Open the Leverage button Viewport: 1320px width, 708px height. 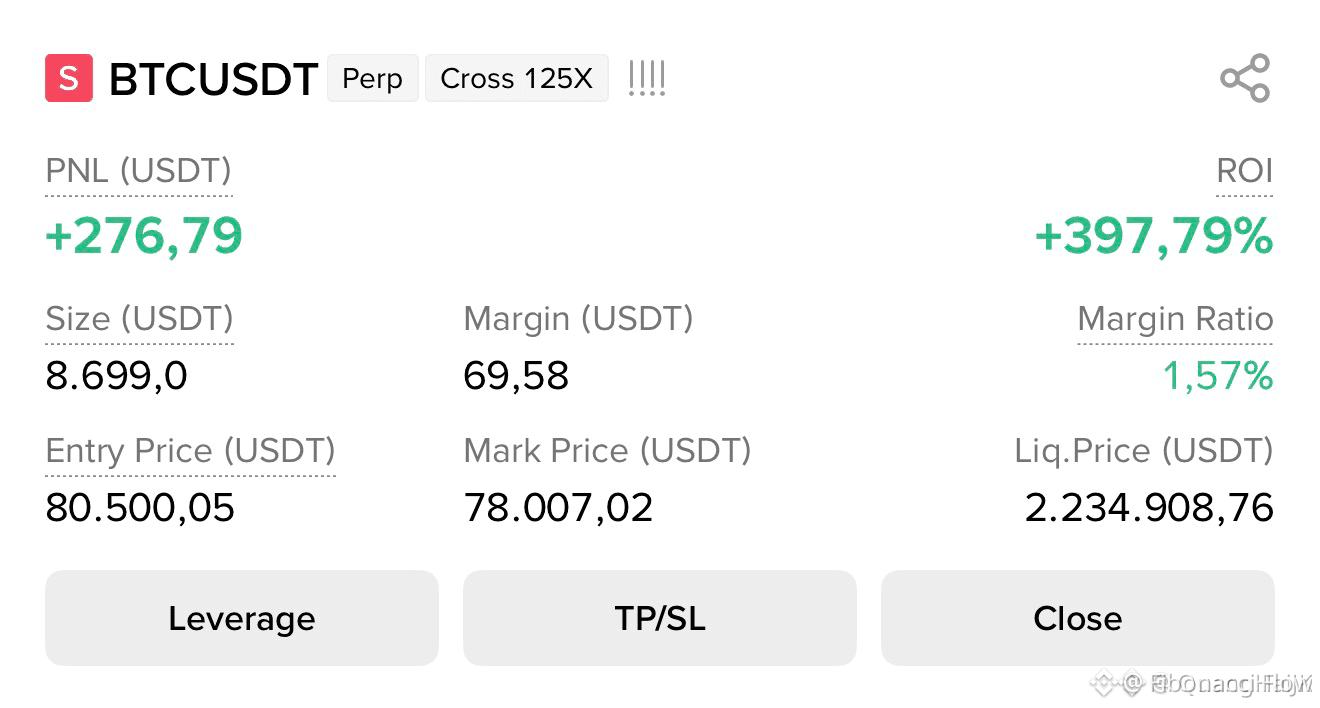click(x=242, y=618)
